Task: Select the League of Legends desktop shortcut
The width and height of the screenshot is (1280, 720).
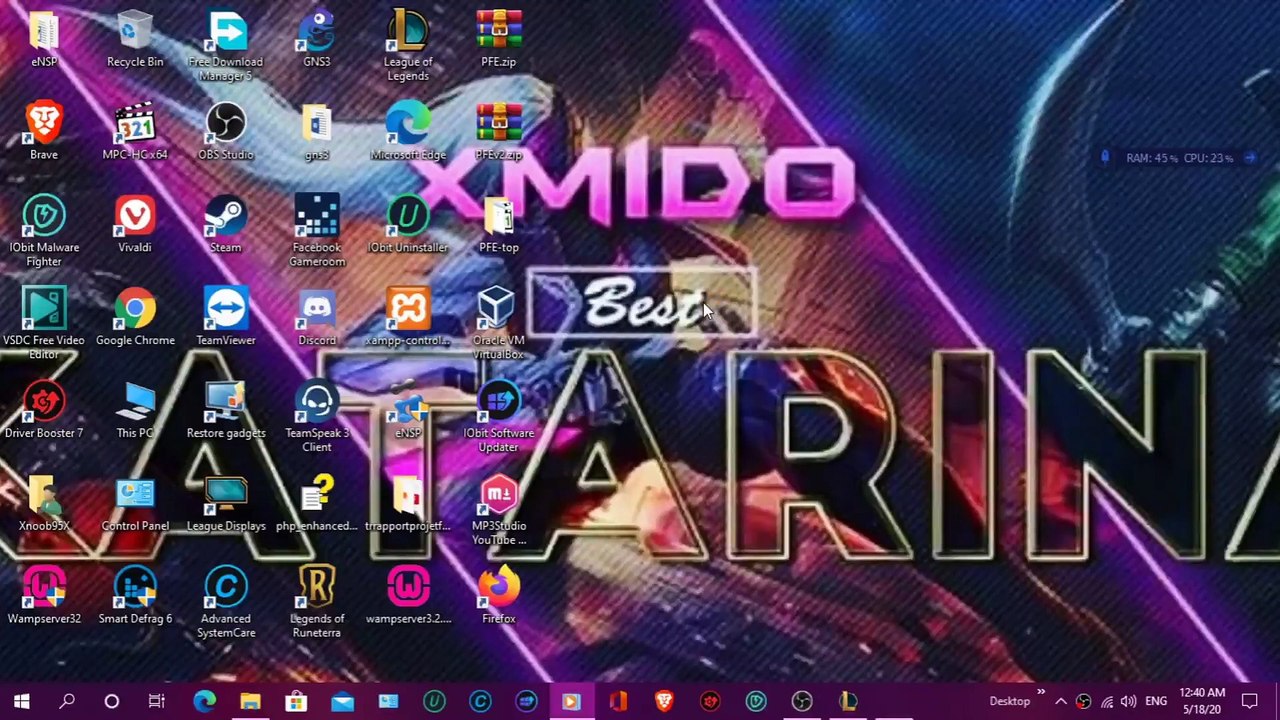Action: pyautogui.click(x=408, y=46)
